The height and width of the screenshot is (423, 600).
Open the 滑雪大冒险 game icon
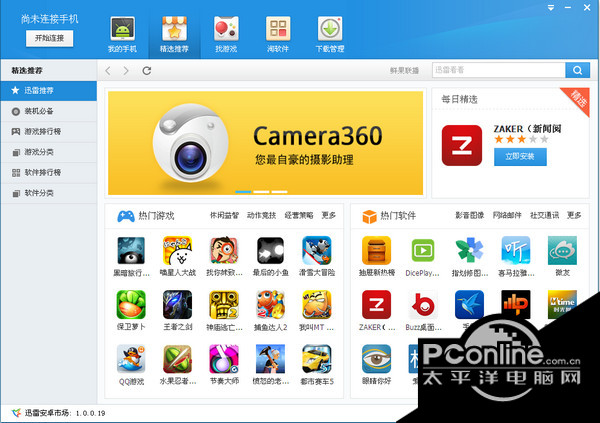click(x=317, y=251)
